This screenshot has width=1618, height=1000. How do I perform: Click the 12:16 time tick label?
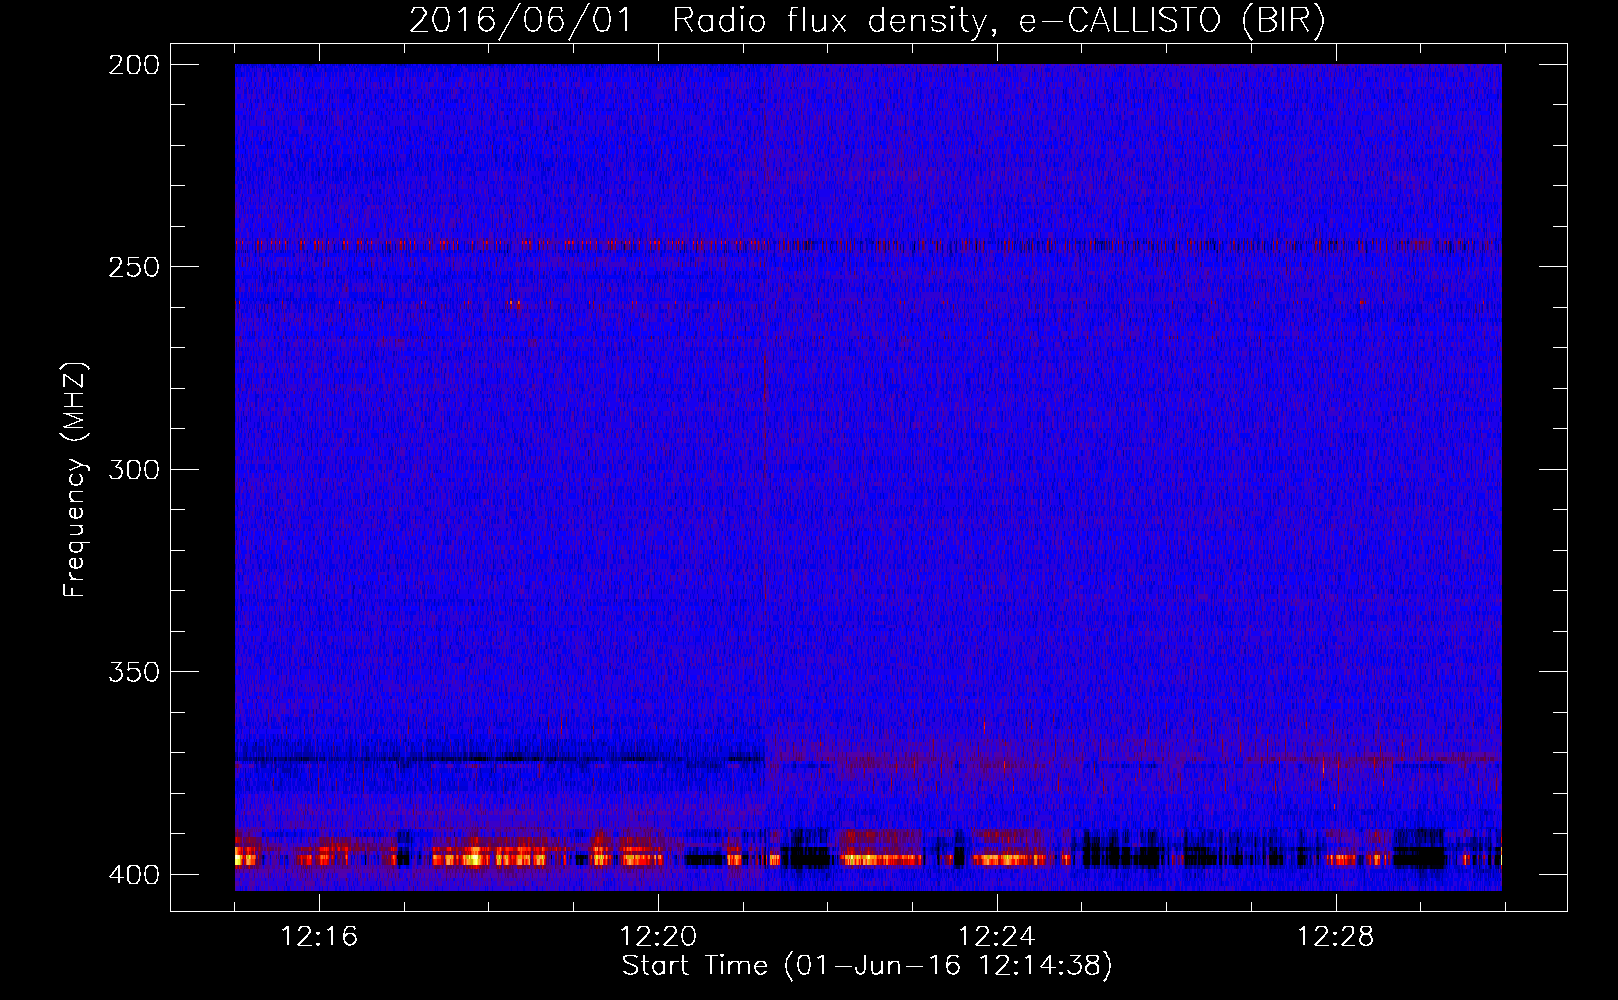(319, 937)
